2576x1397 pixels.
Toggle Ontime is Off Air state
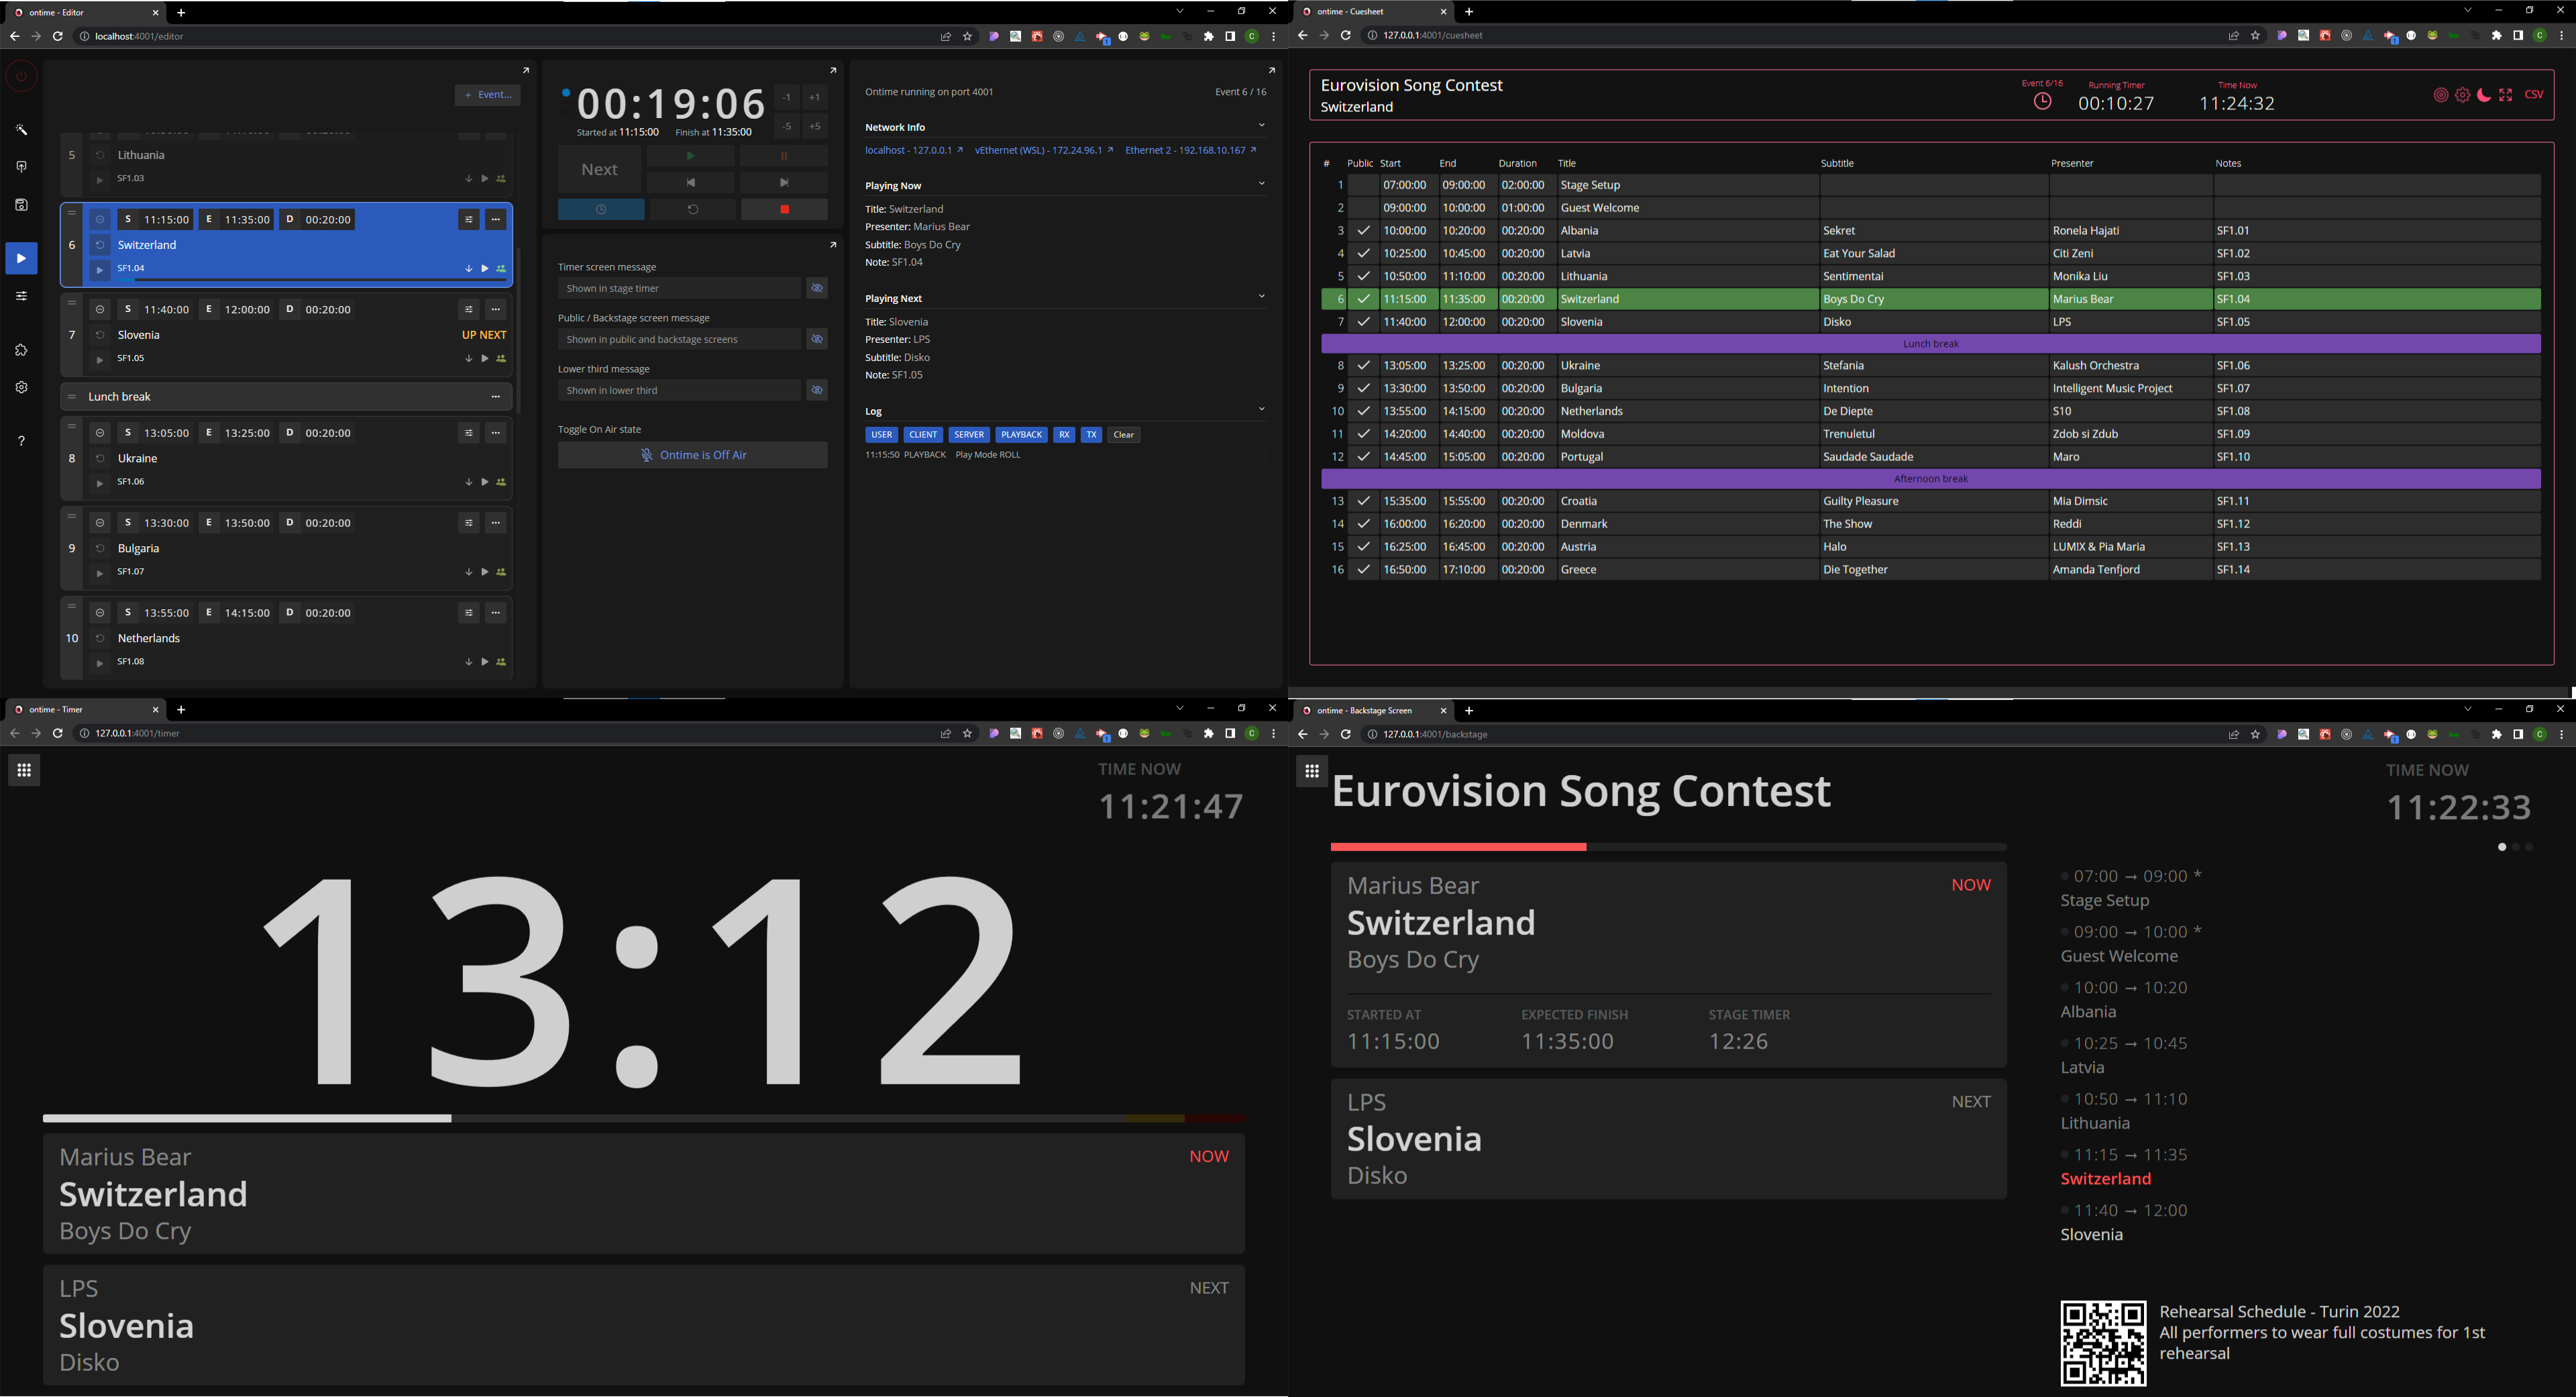click(x=693, y=455)
